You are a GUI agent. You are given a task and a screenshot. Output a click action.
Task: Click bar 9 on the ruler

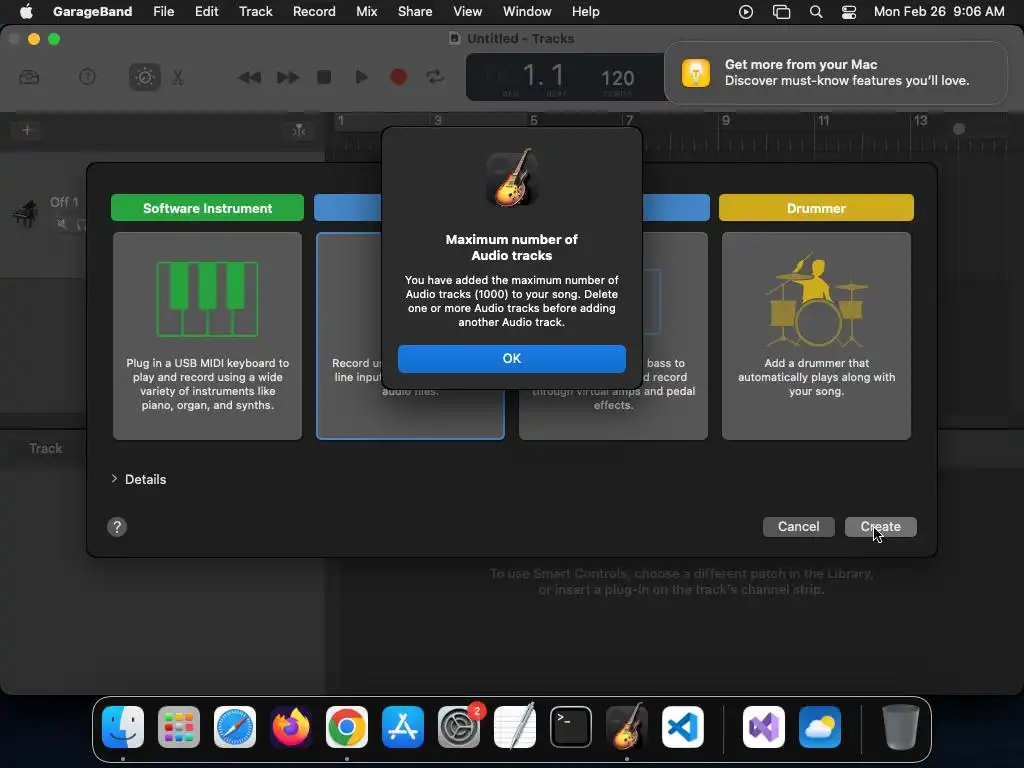click(725, 120)
